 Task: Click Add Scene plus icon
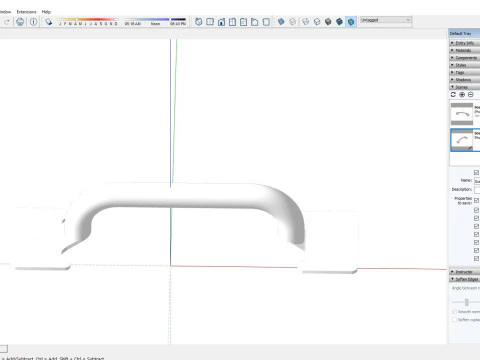pyautogui.click(x=462, y=95)
